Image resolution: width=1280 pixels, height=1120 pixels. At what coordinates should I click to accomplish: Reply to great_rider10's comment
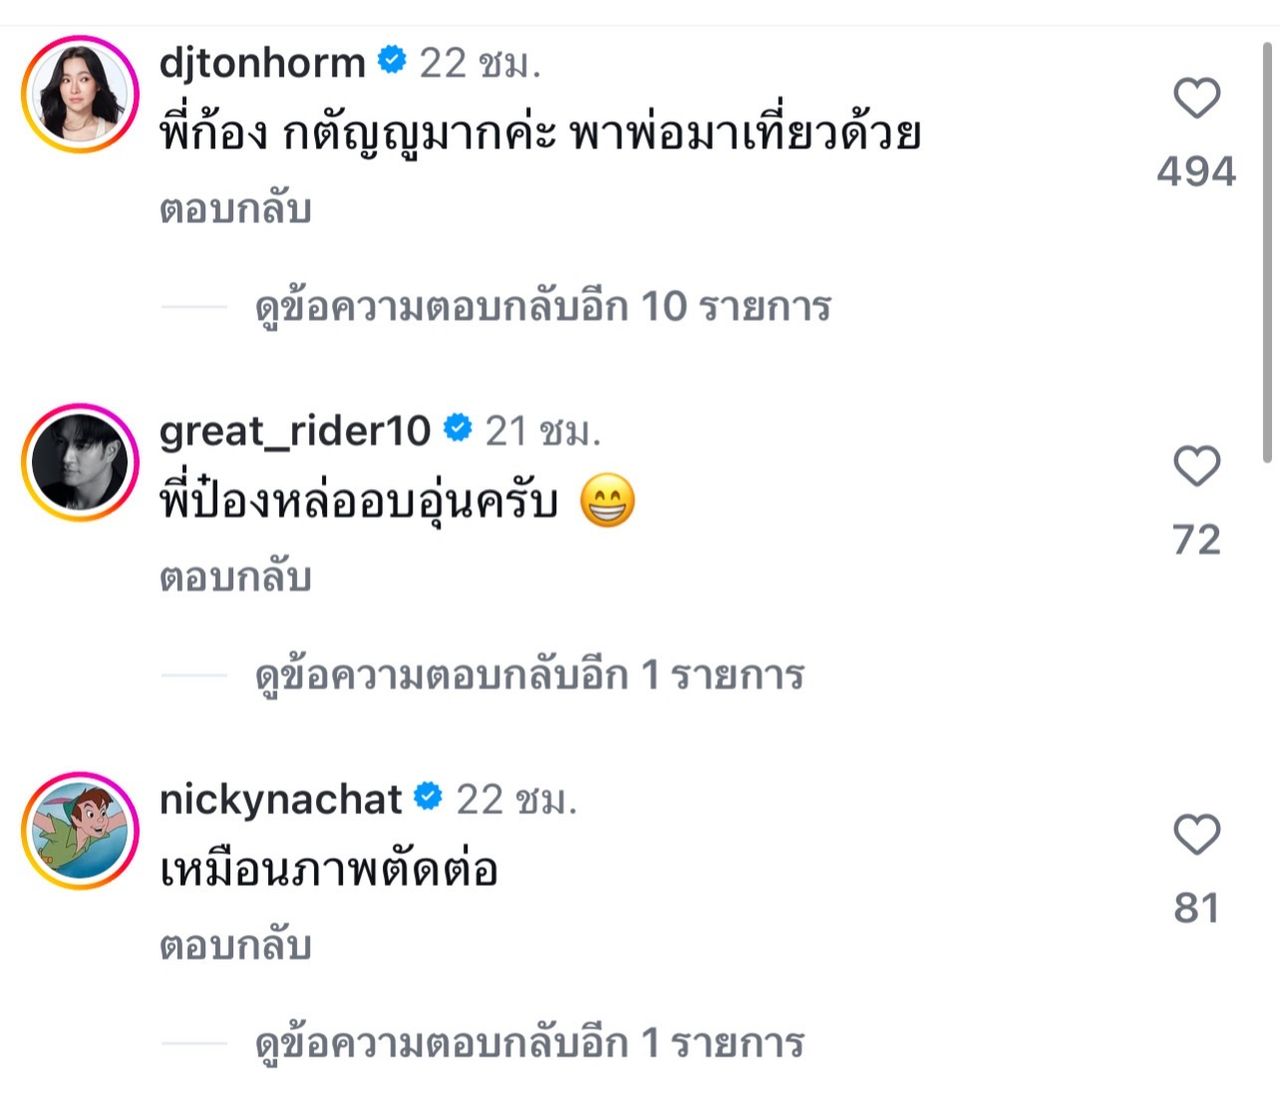235,578
